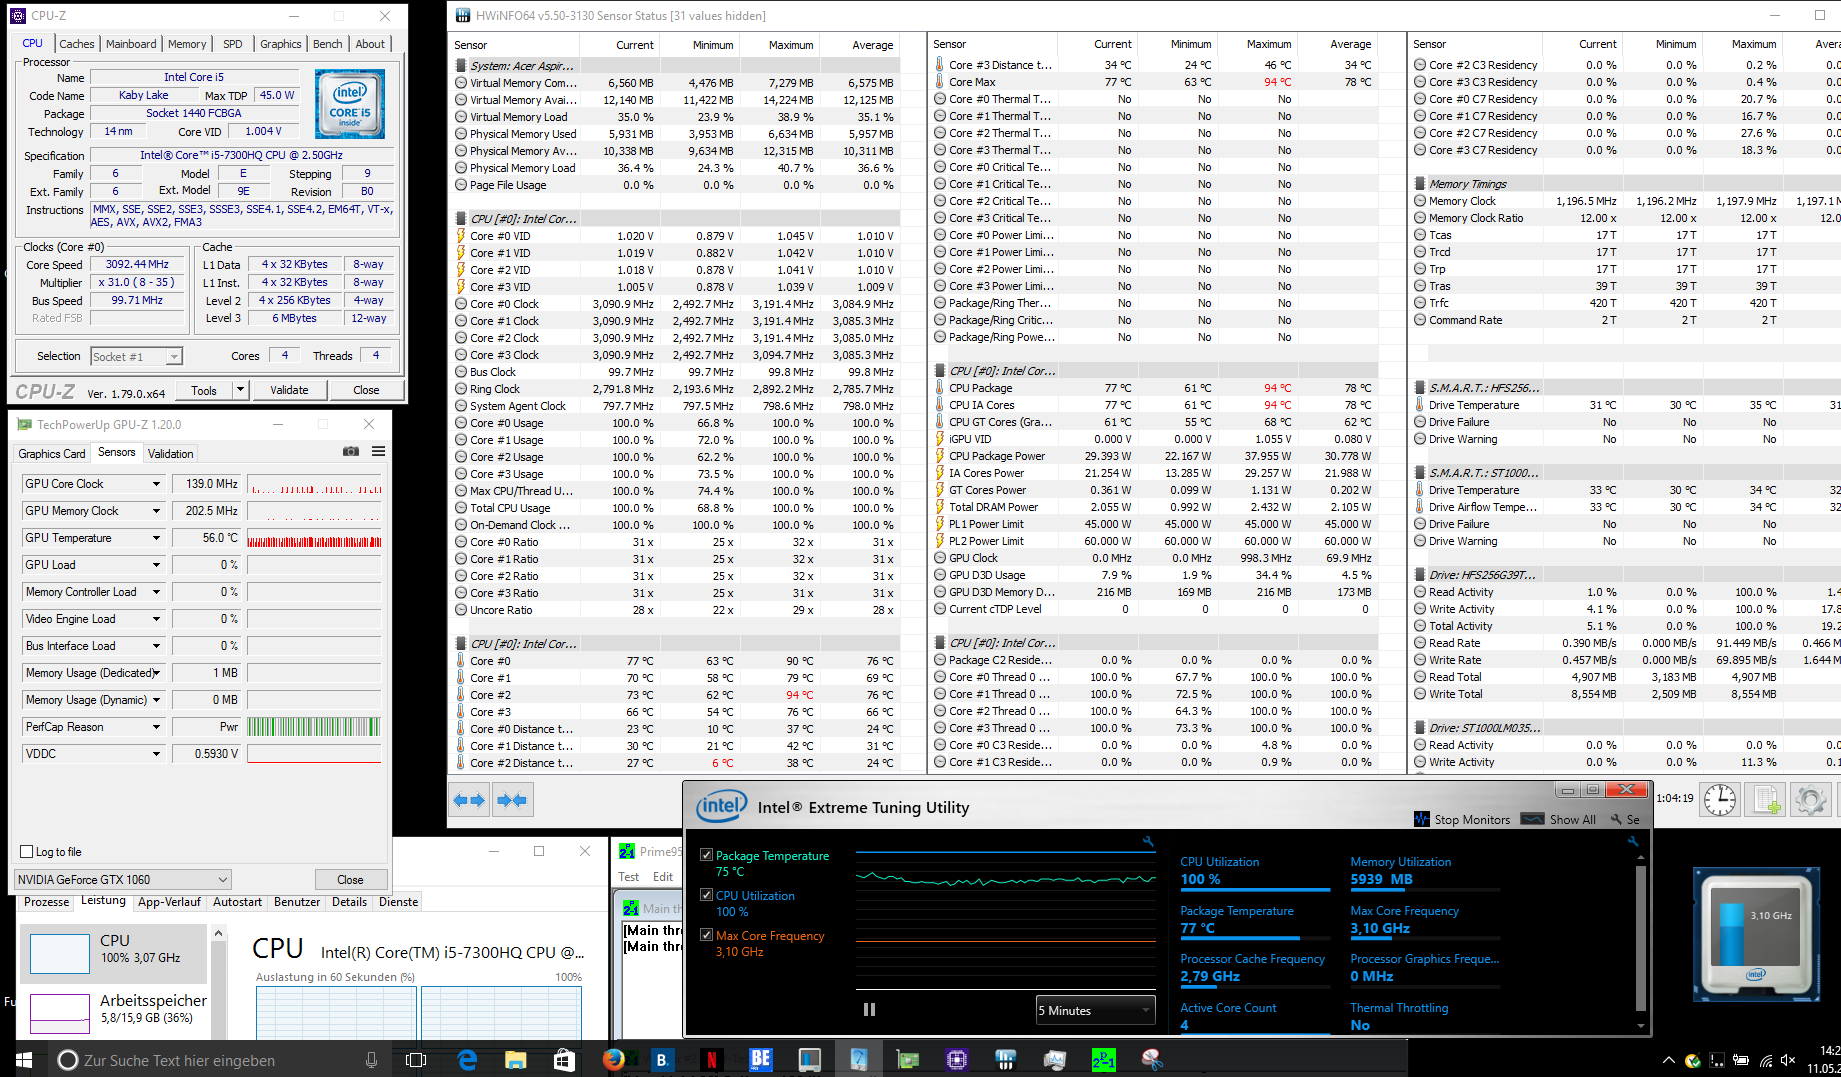The height and width of the screenshot is (1077, 1841).
Task: Click HWiNFO reset clock icon
Action: 1720,800
